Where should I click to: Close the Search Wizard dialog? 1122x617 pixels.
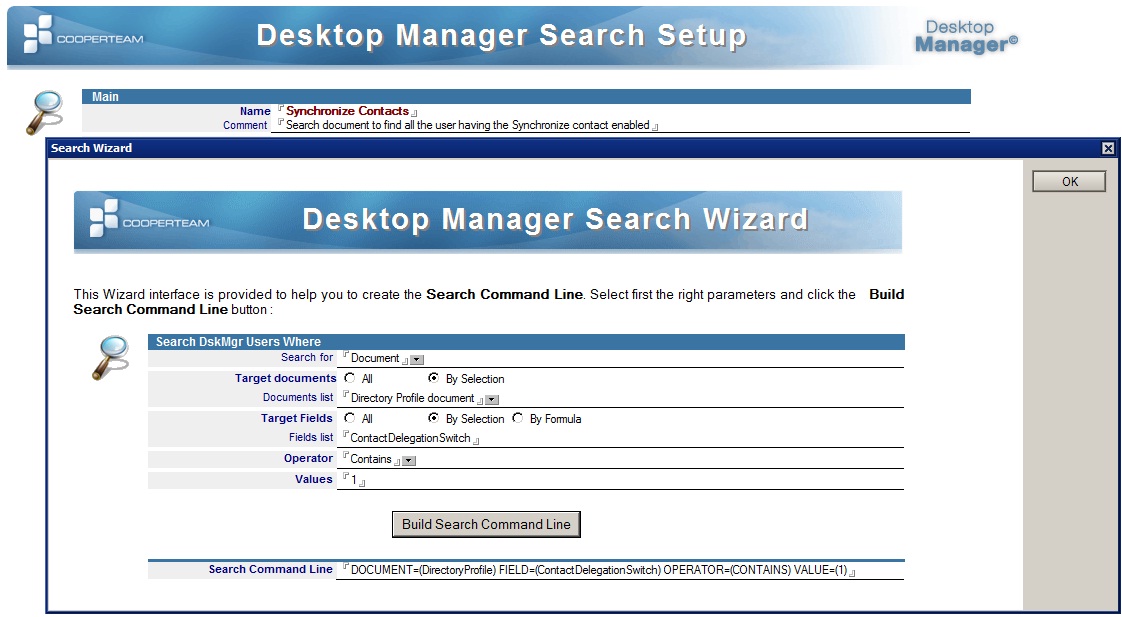(x=1108, y=148)
